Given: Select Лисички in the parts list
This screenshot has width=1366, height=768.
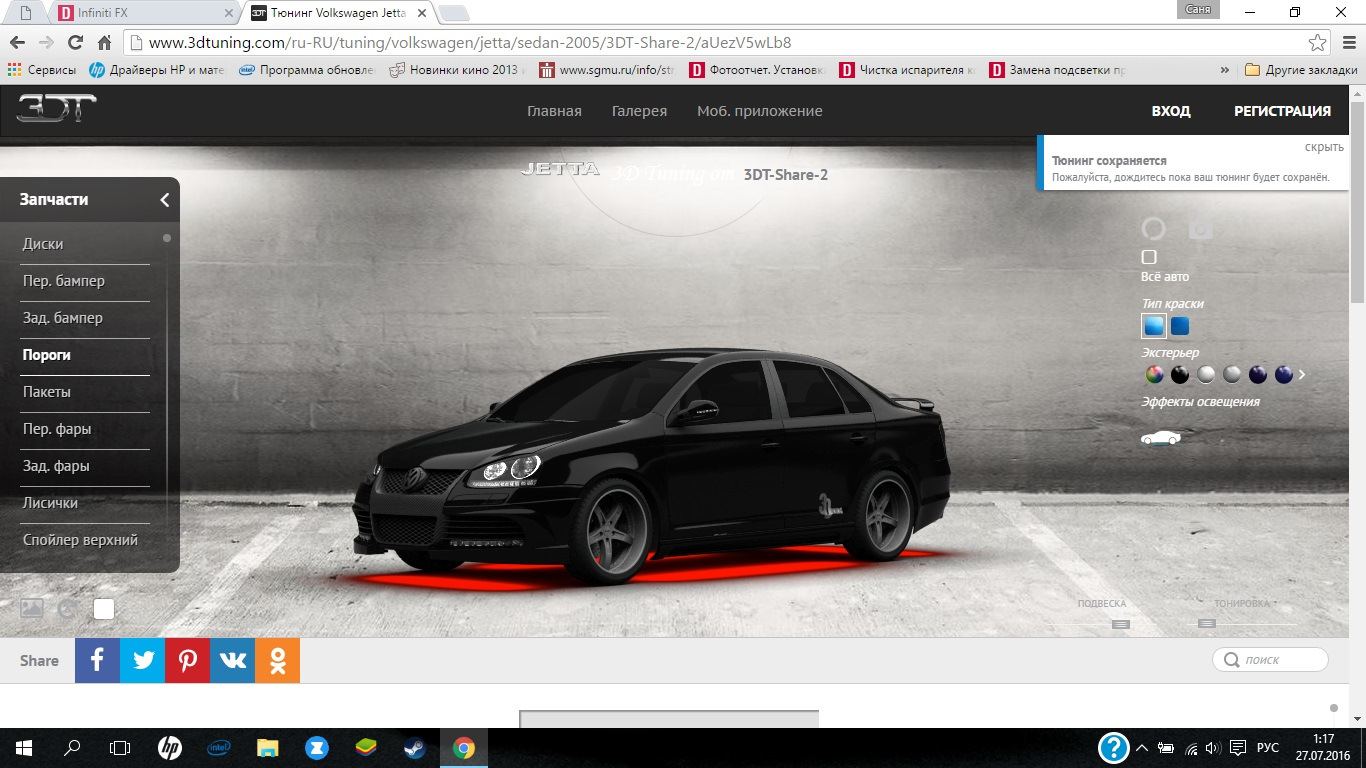Looking at the screenshot, I should coord(50,503).
